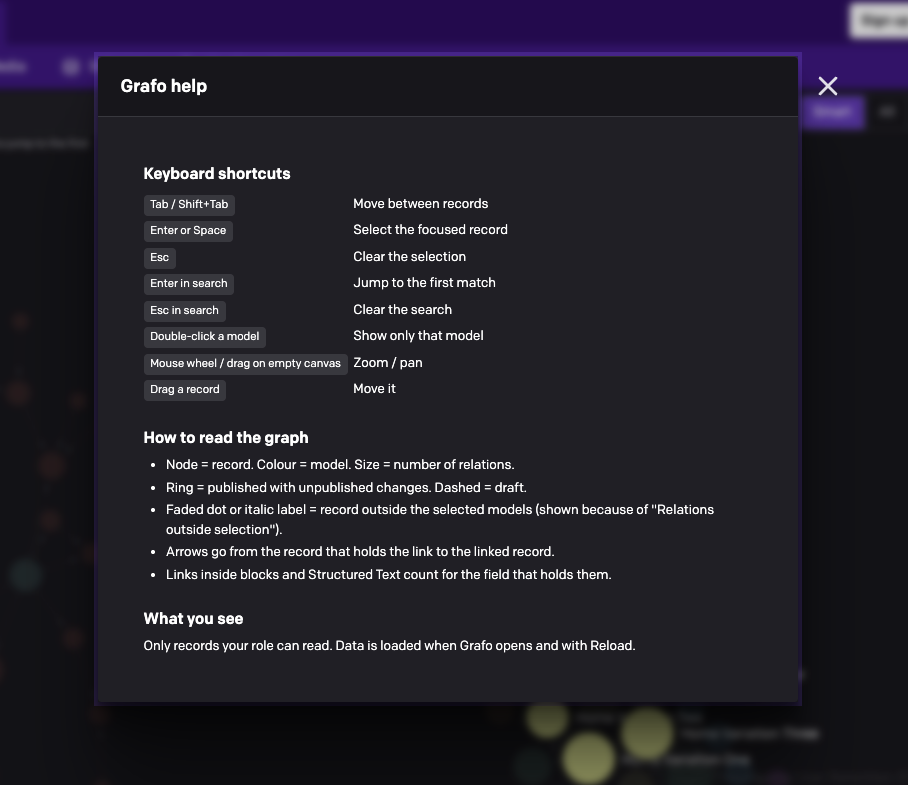Click the Select the focused record text
This screenshot has height=785, width=908.
430,230
